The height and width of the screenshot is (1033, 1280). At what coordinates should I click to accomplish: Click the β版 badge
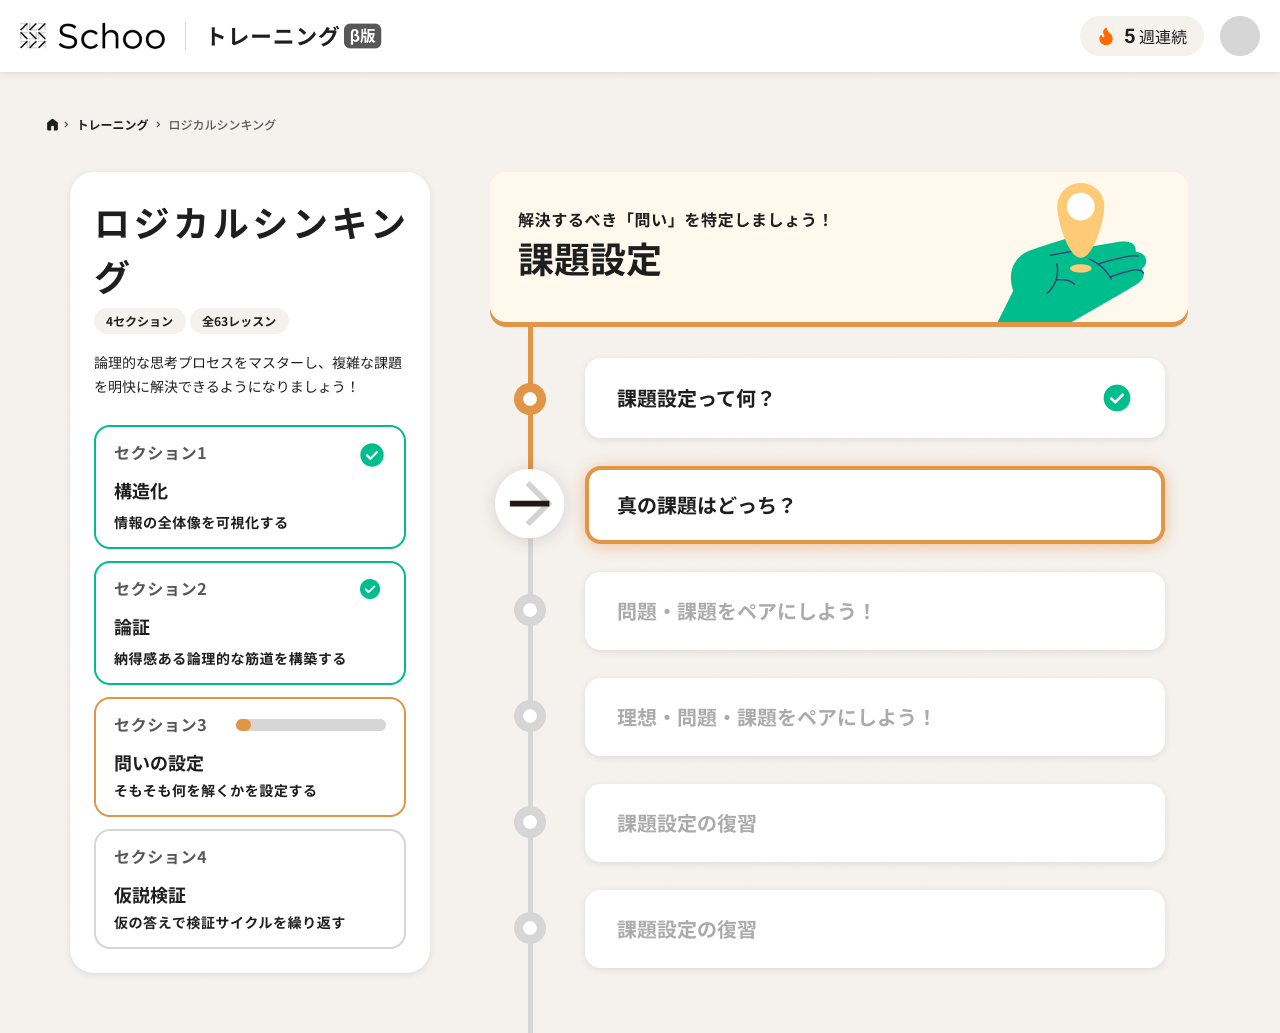tap(362, 36)
